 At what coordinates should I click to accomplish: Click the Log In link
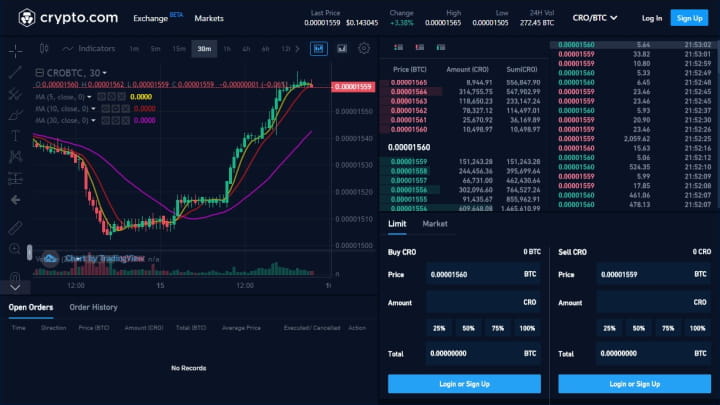pyautogui.click(x=652, y=18)
